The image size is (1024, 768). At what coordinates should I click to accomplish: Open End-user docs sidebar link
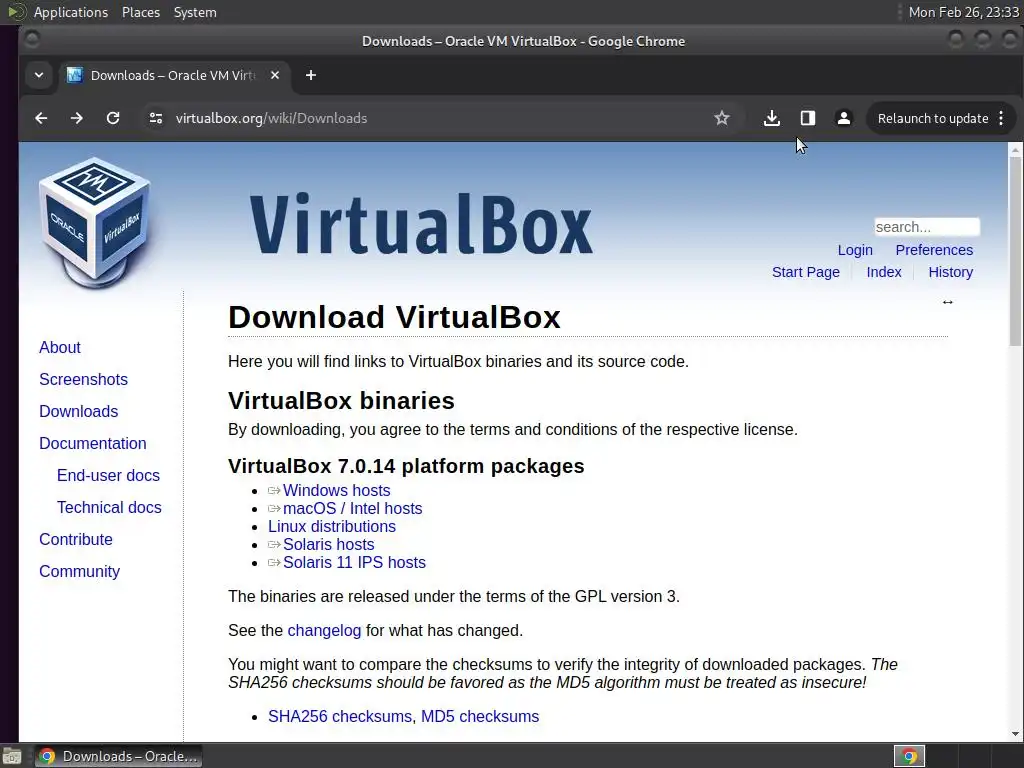(x=108, y=475)
